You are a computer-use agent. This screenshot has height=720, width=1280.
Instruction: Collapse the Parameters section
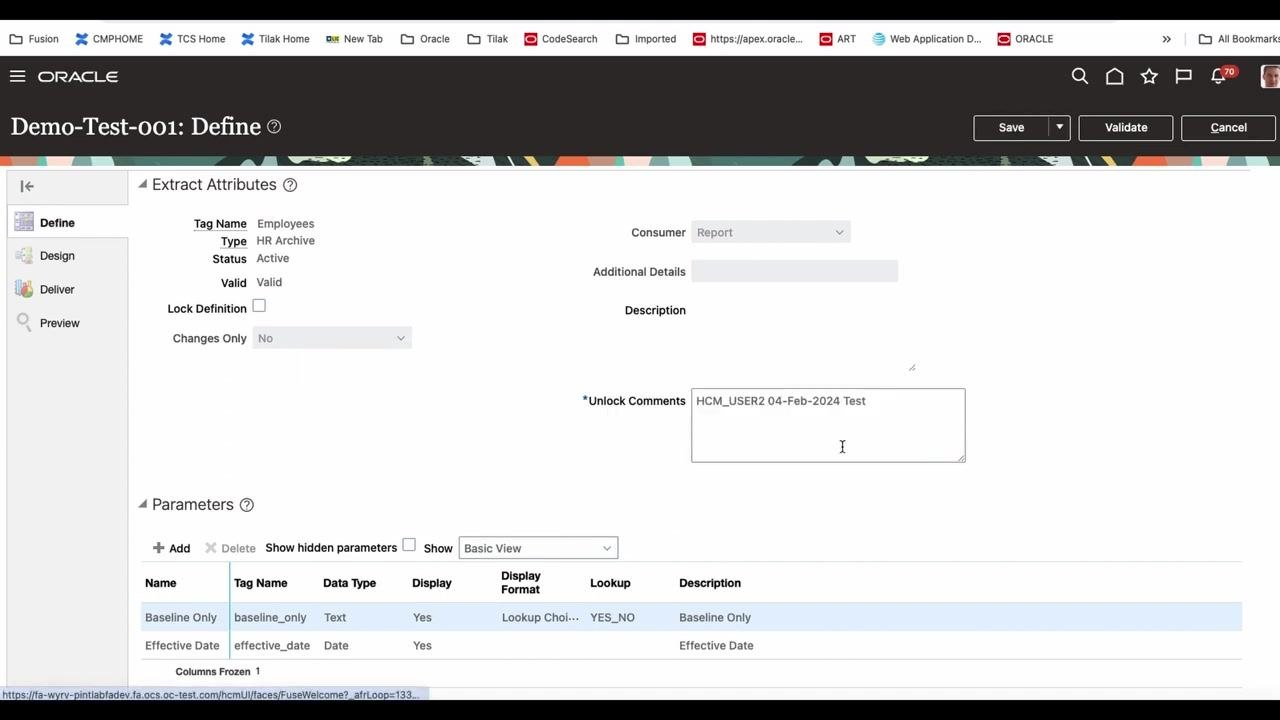pos(143,504)
